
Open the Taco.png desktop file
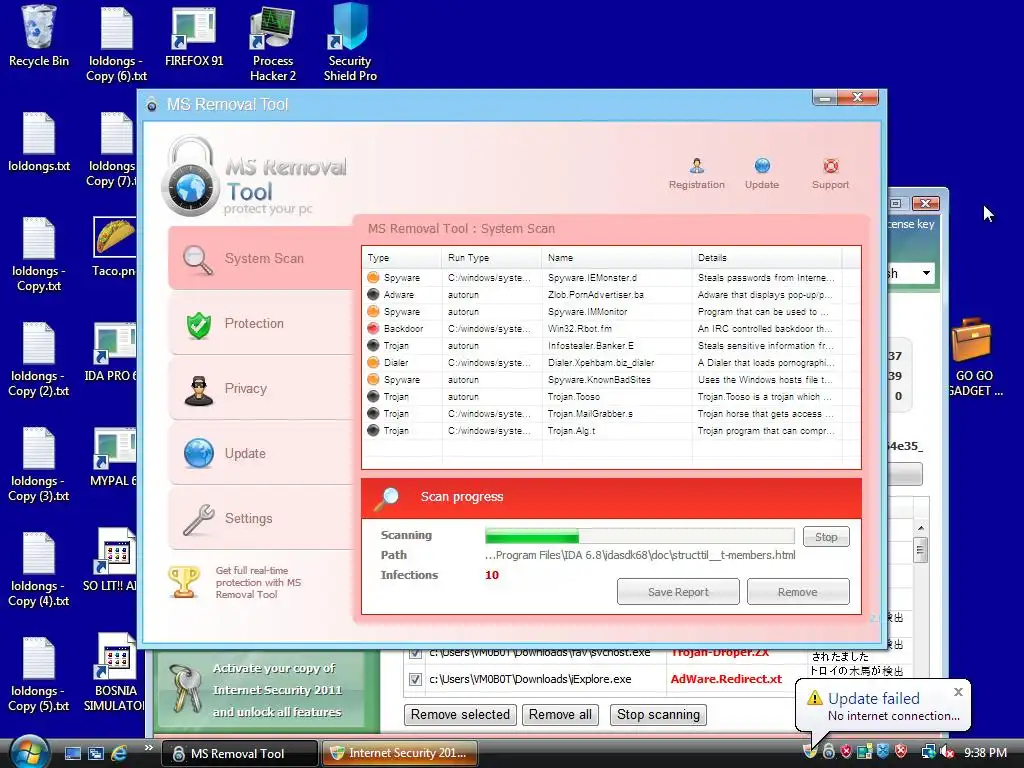[115, 248]
